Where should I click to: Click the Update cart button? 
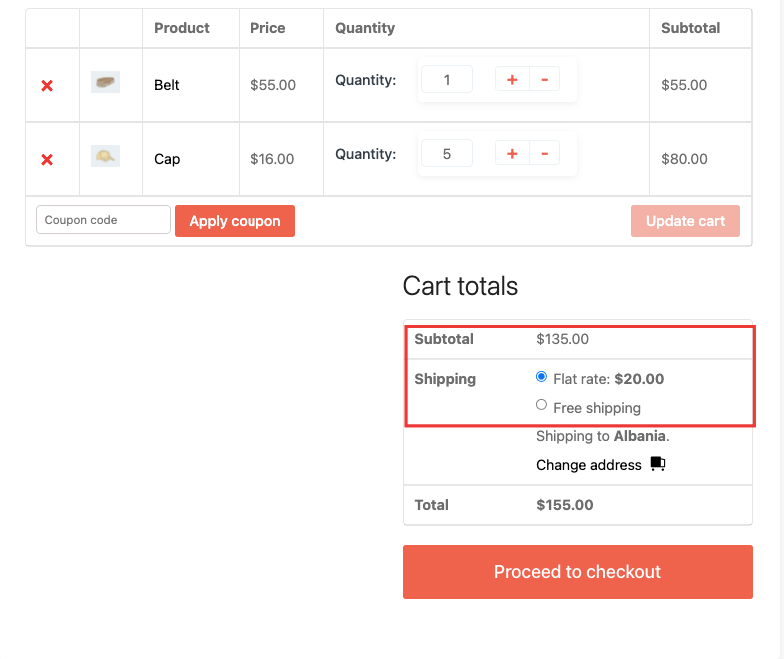(x=685, y=221)
